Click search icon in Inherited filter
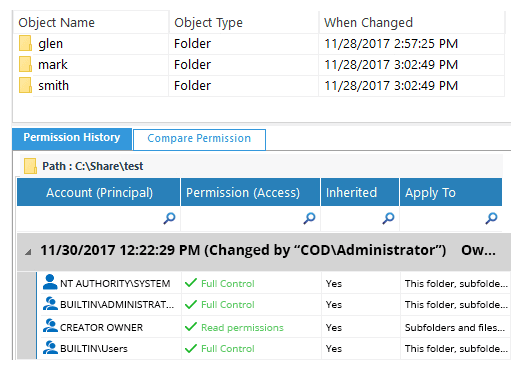The width and height of the screenshot is (520, 382). 388,218
